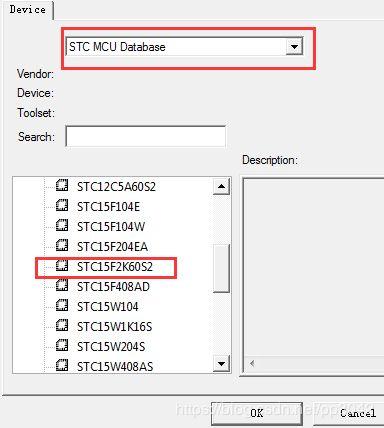Click the Cancel button
The width and height of the screenshot is (384, 428).
tap(357, 413)
